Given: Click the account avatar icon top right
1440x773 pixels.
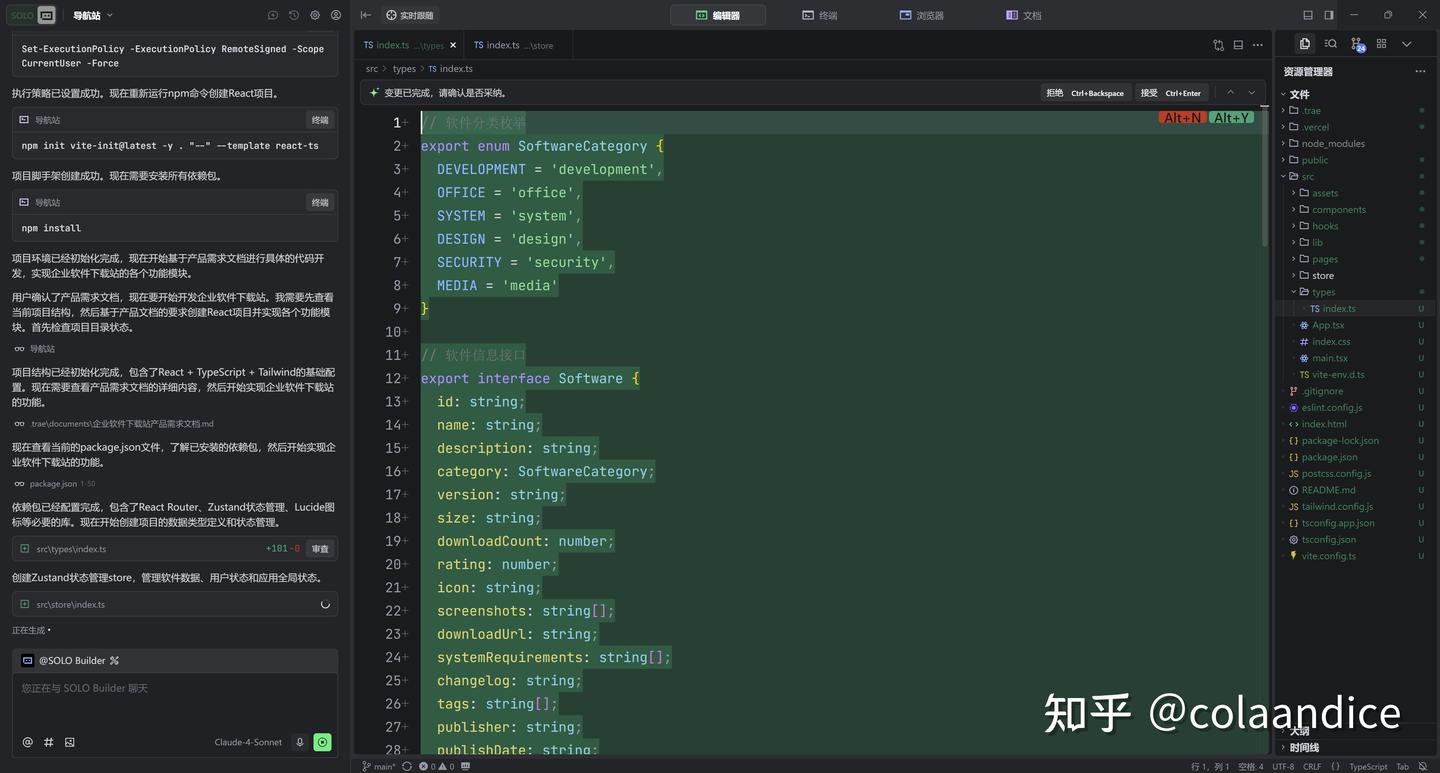Looking at the screenshot, I should (336, 15).
